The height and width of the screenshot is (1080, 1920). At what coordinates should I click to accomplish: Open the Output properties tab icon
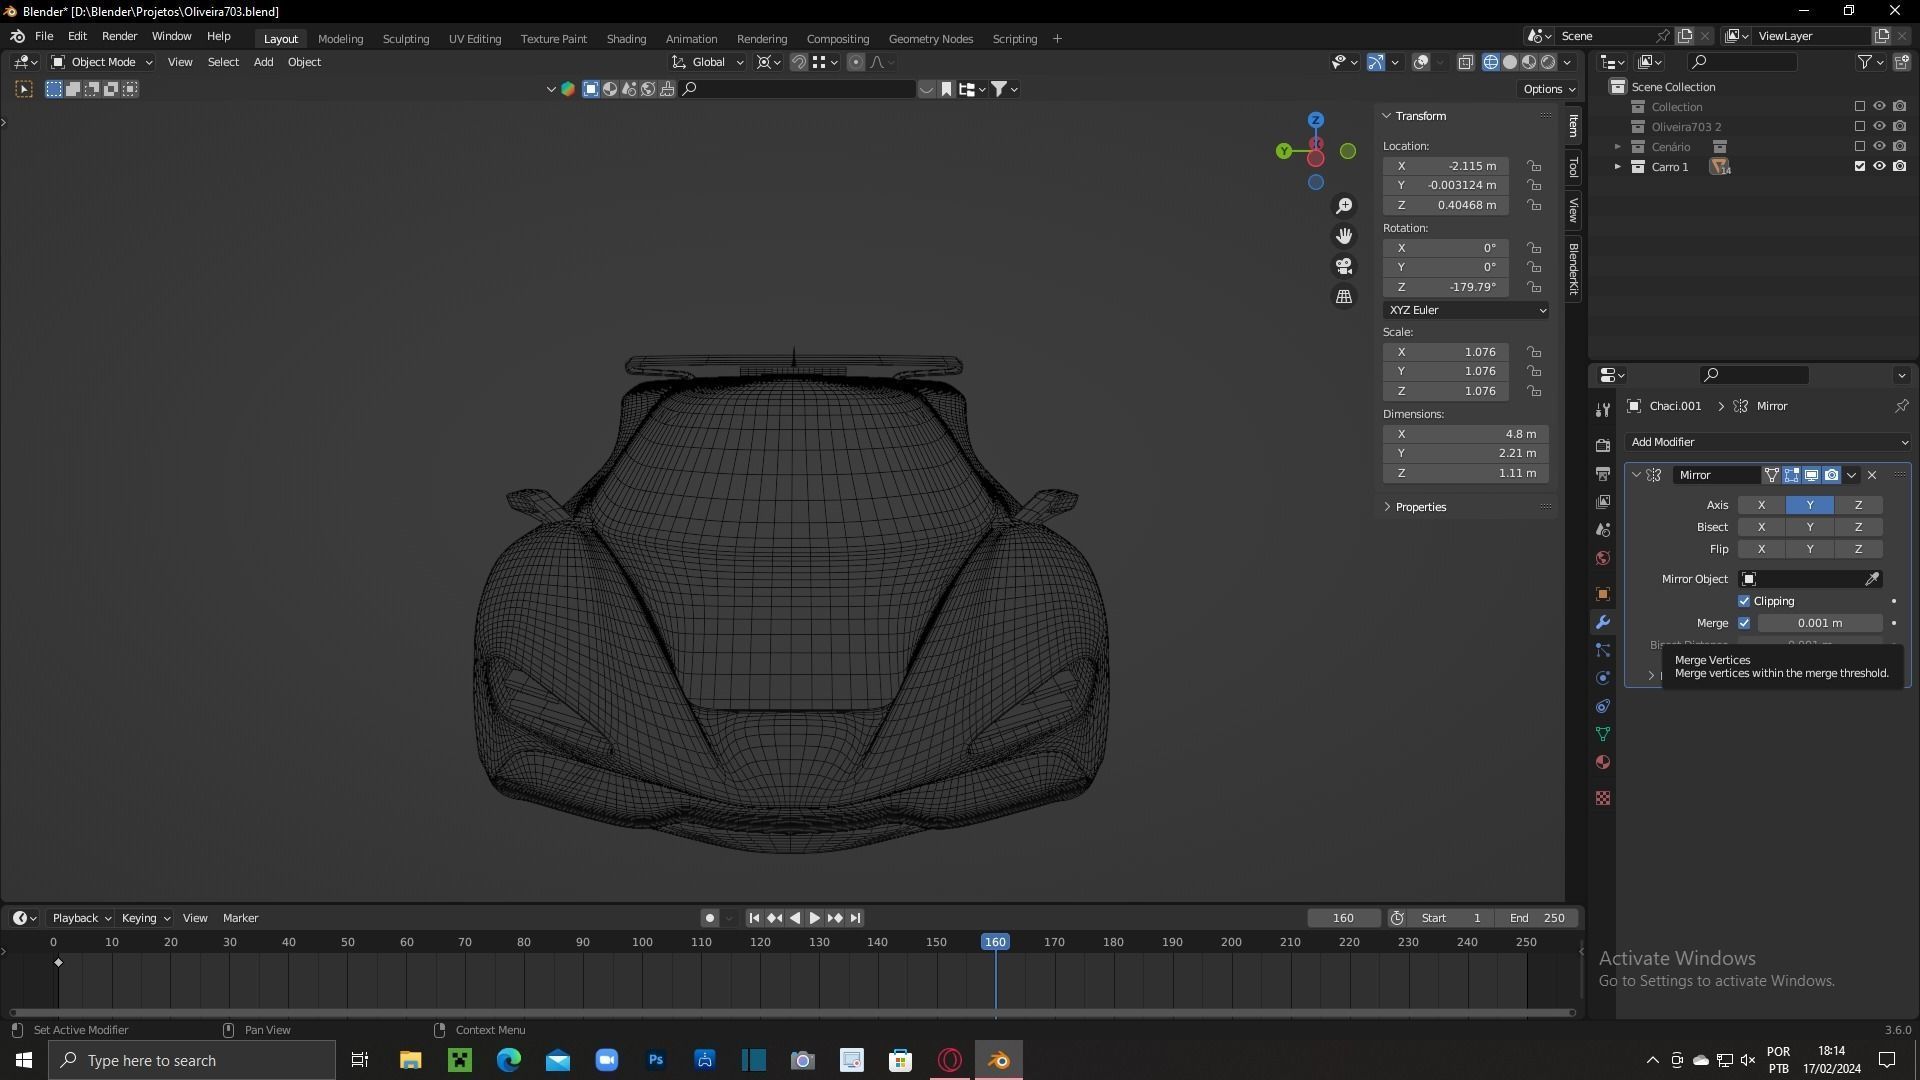pyautogui.click(x=1603, y=473)
